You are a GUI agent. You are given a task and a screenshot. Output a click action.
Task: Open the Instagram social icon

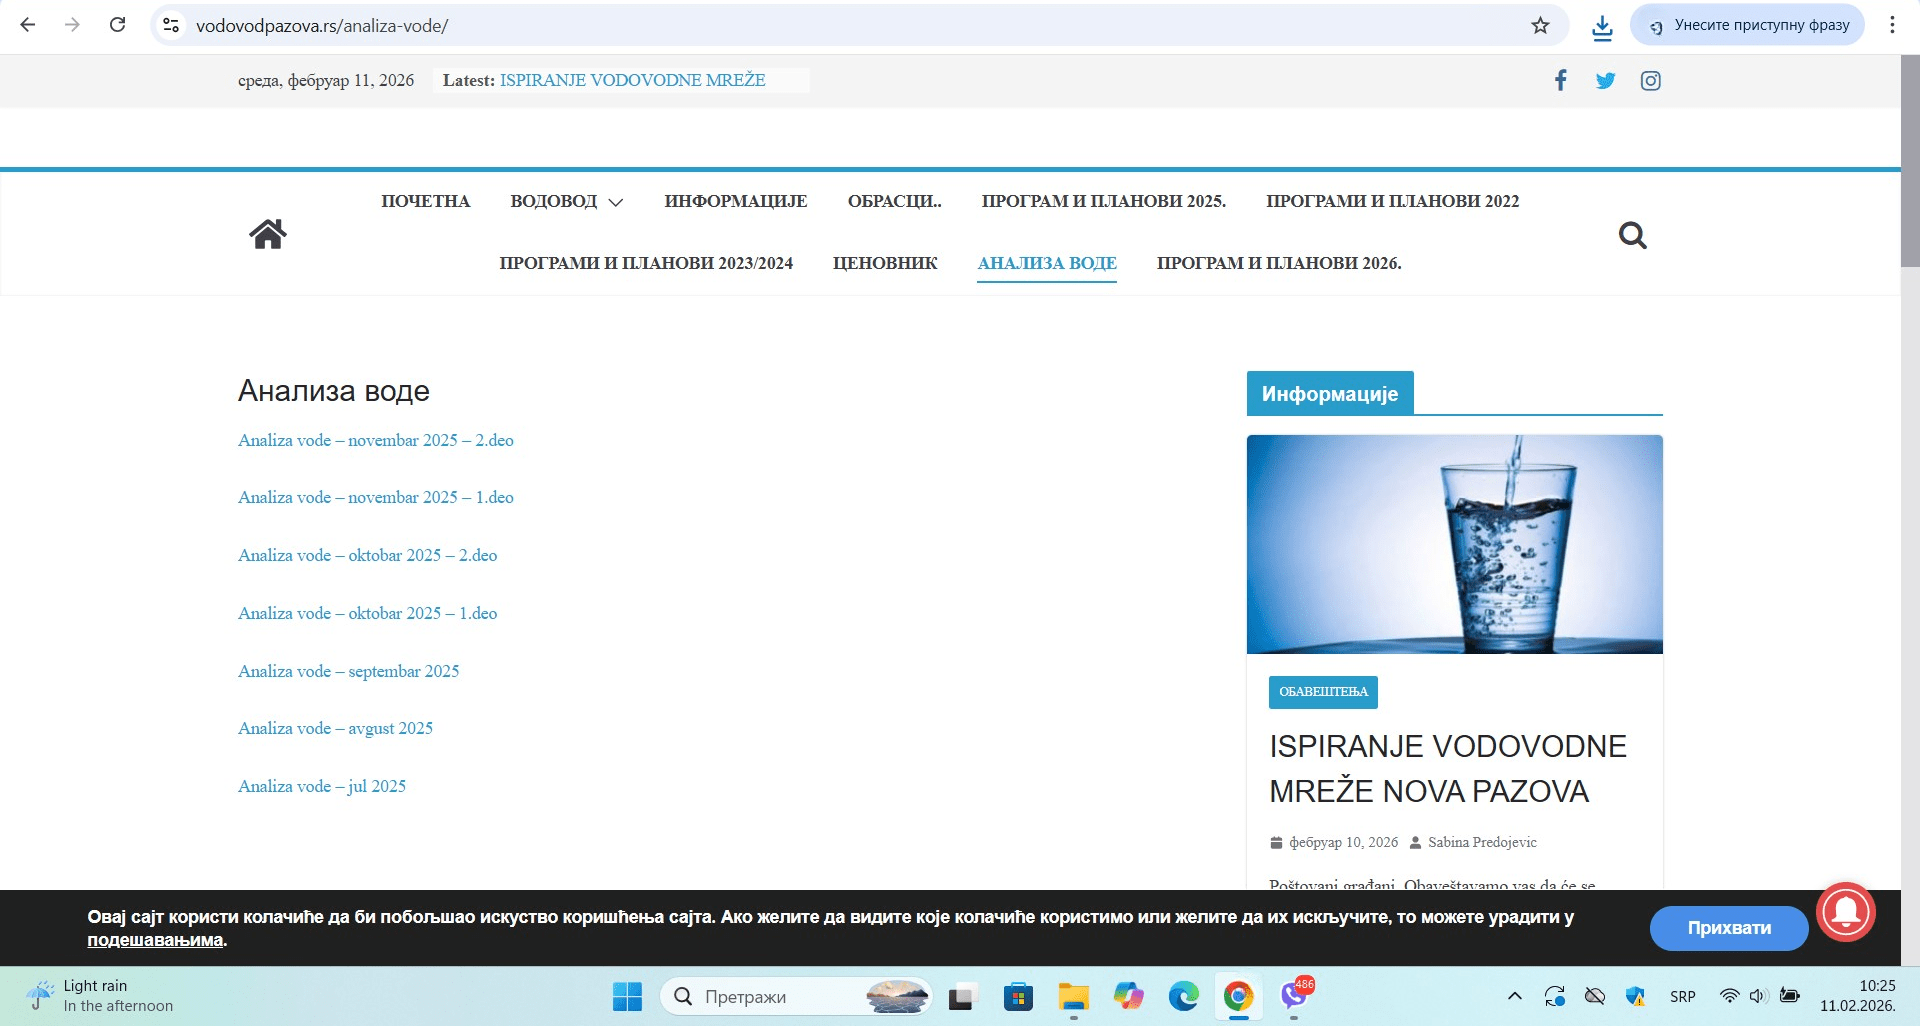(x=1650, y=81)
